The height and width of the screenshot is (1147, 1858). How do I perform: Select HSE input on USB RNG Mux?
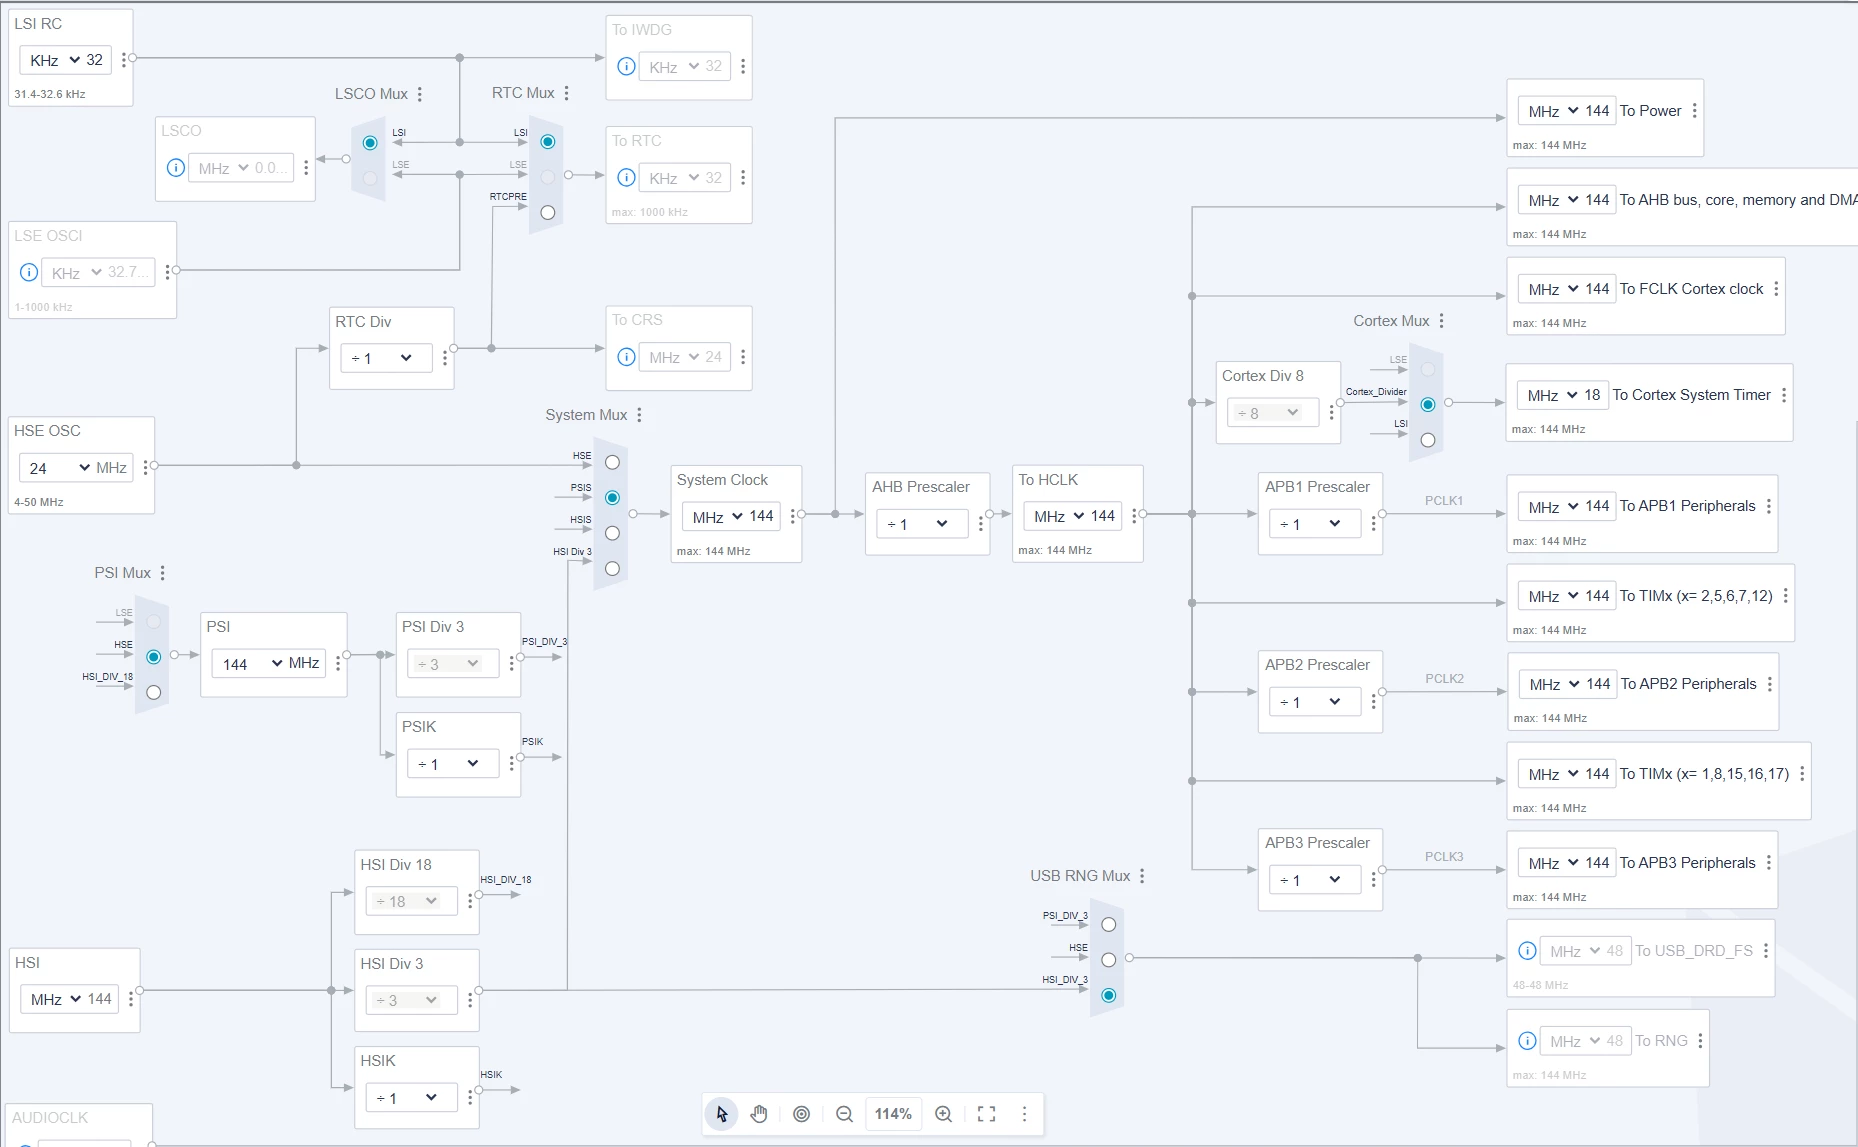tap(1108, 960)
